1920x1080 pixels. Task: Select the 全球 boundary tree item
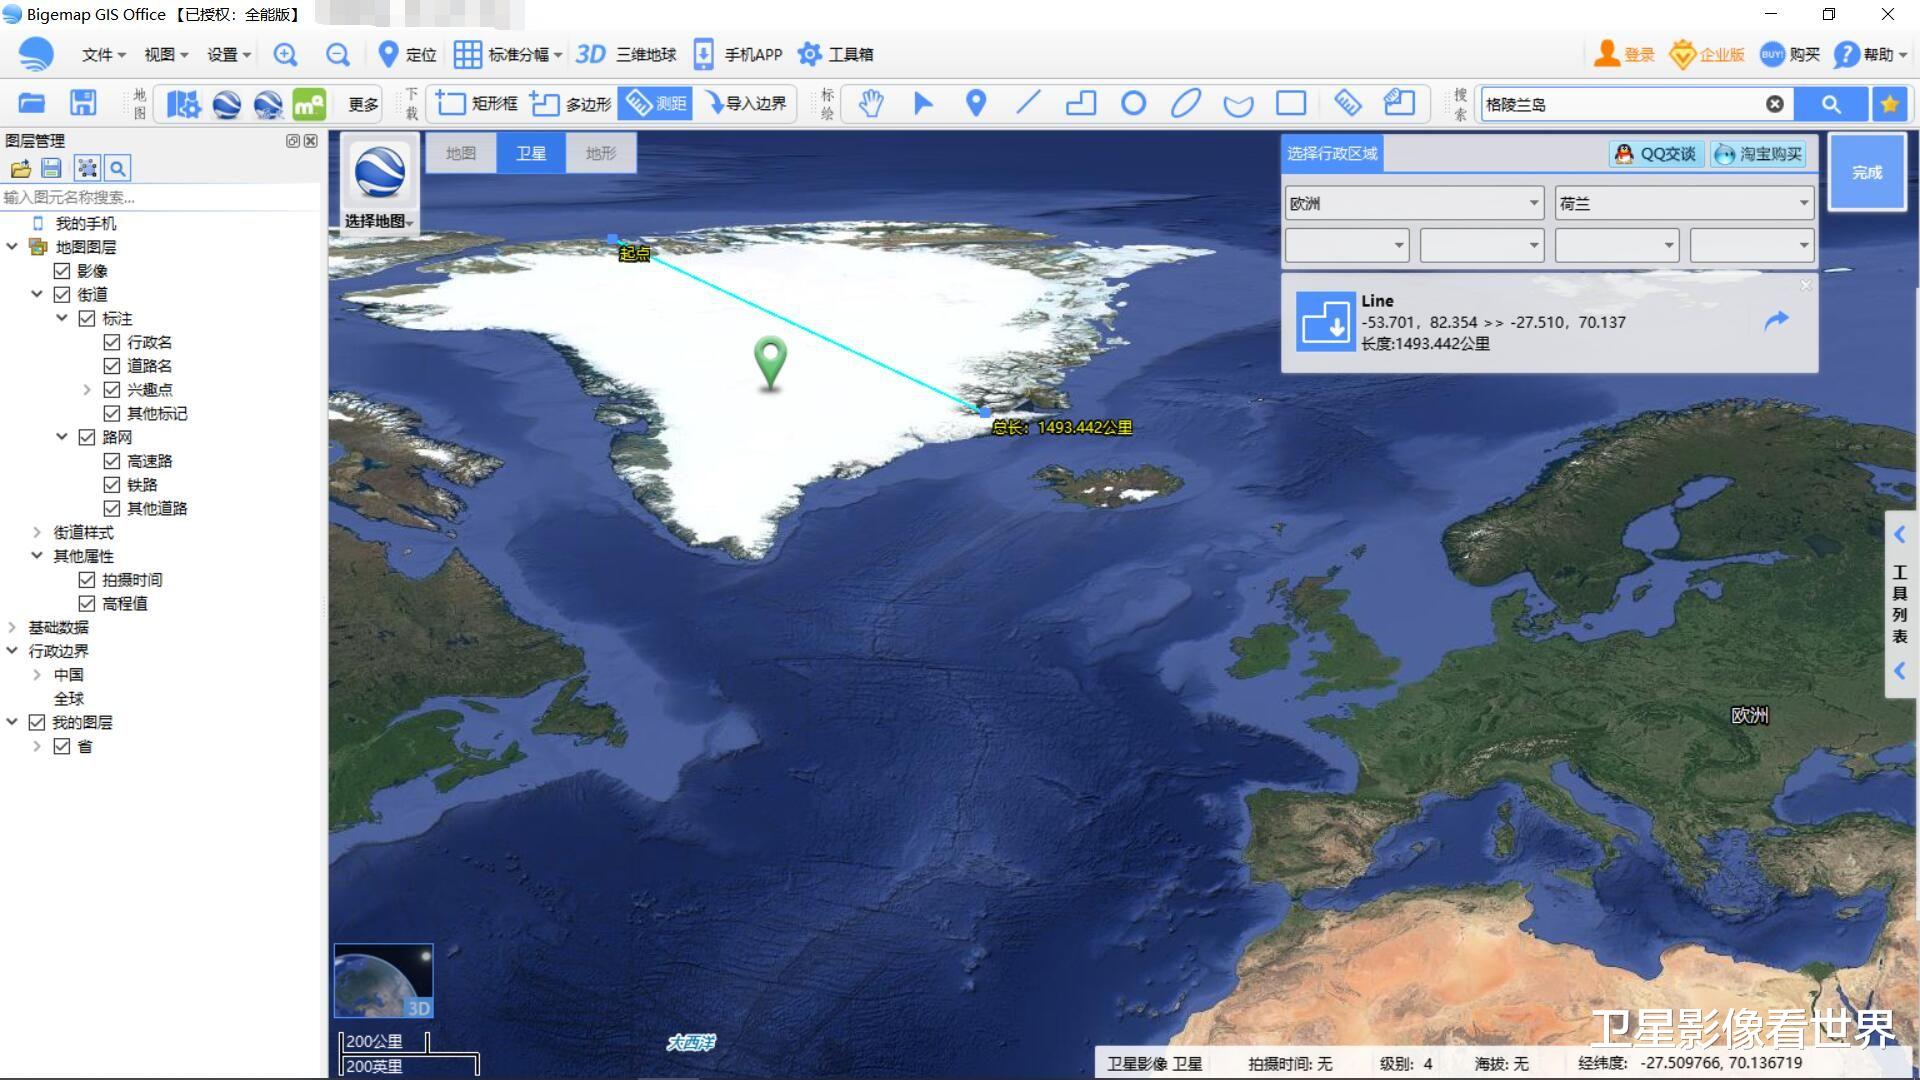tap(68, 699)
